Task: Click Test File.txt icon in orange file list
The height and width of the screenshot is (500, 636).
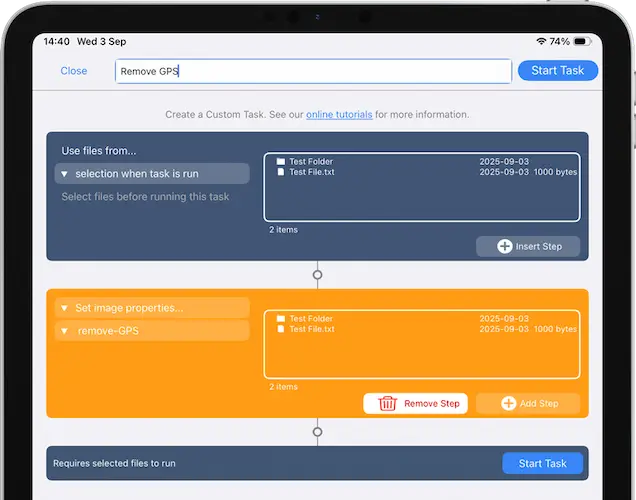Action: click(281, 329)
